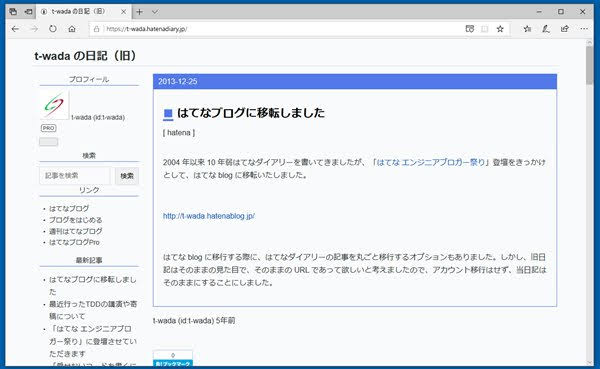
Task: Click the Add notes pen icon
Action: click(546, 29)
